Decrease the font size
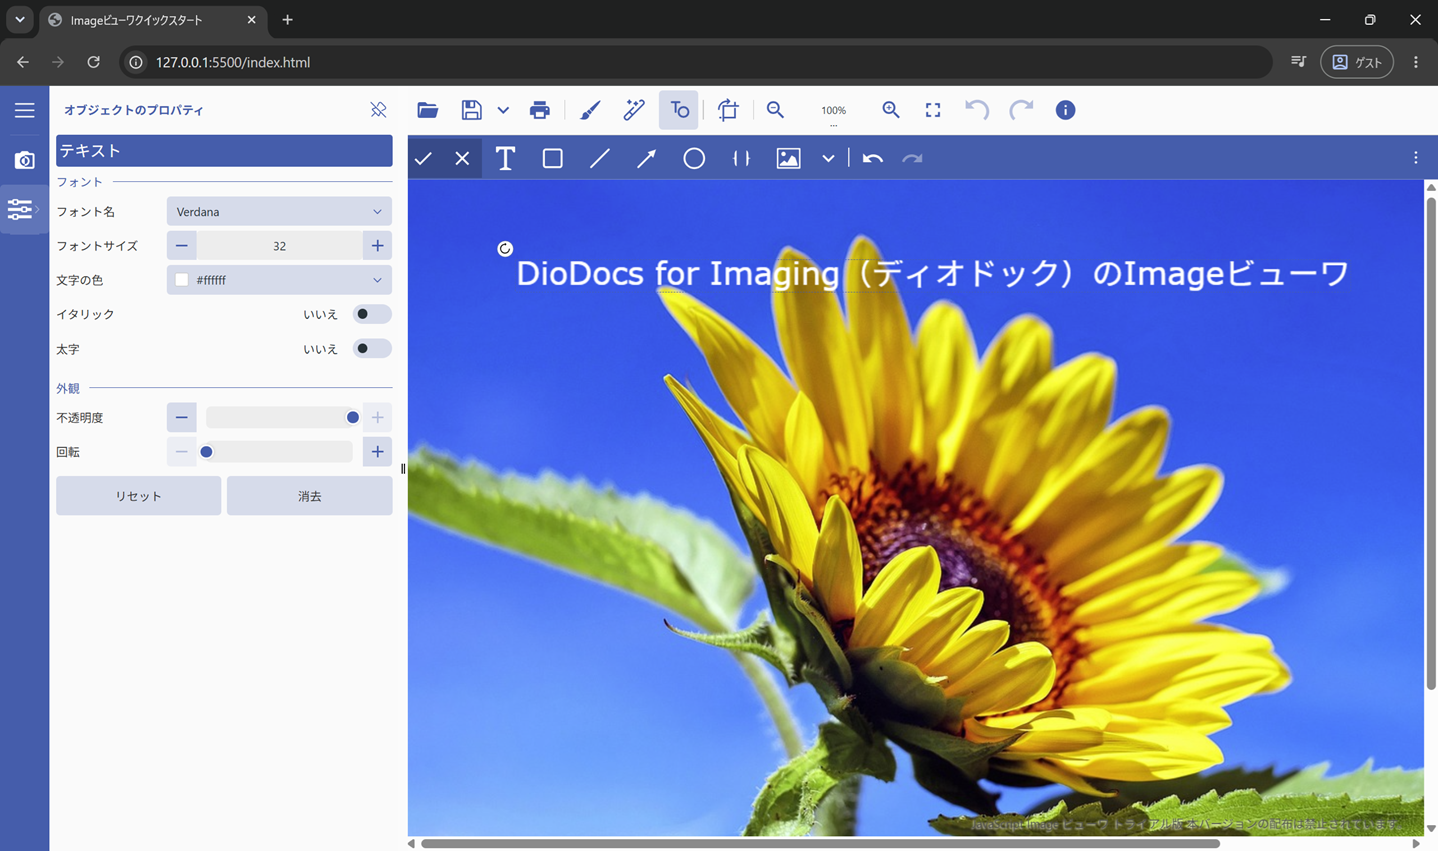This screenshot has width=1438, height=851. click(x=181, y=246)
